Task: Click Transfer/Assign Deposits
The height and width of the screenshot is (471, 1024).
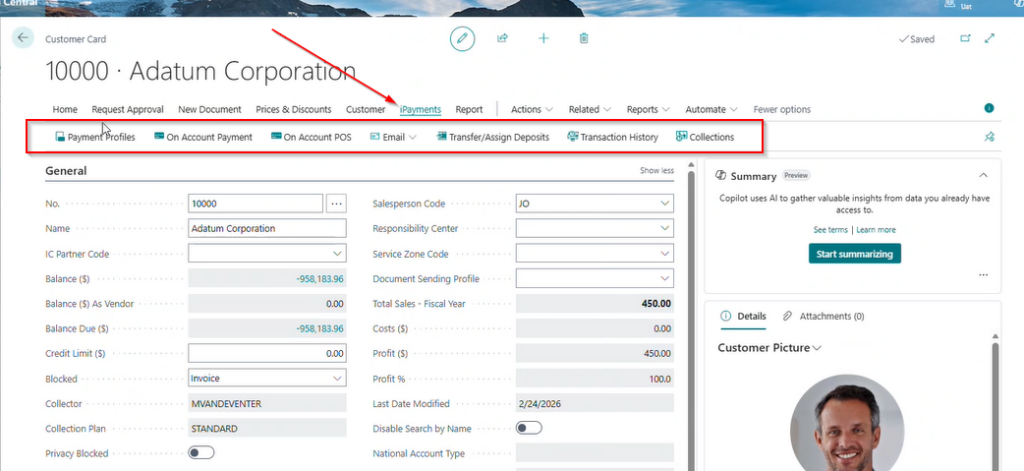Action: point(493,137)
